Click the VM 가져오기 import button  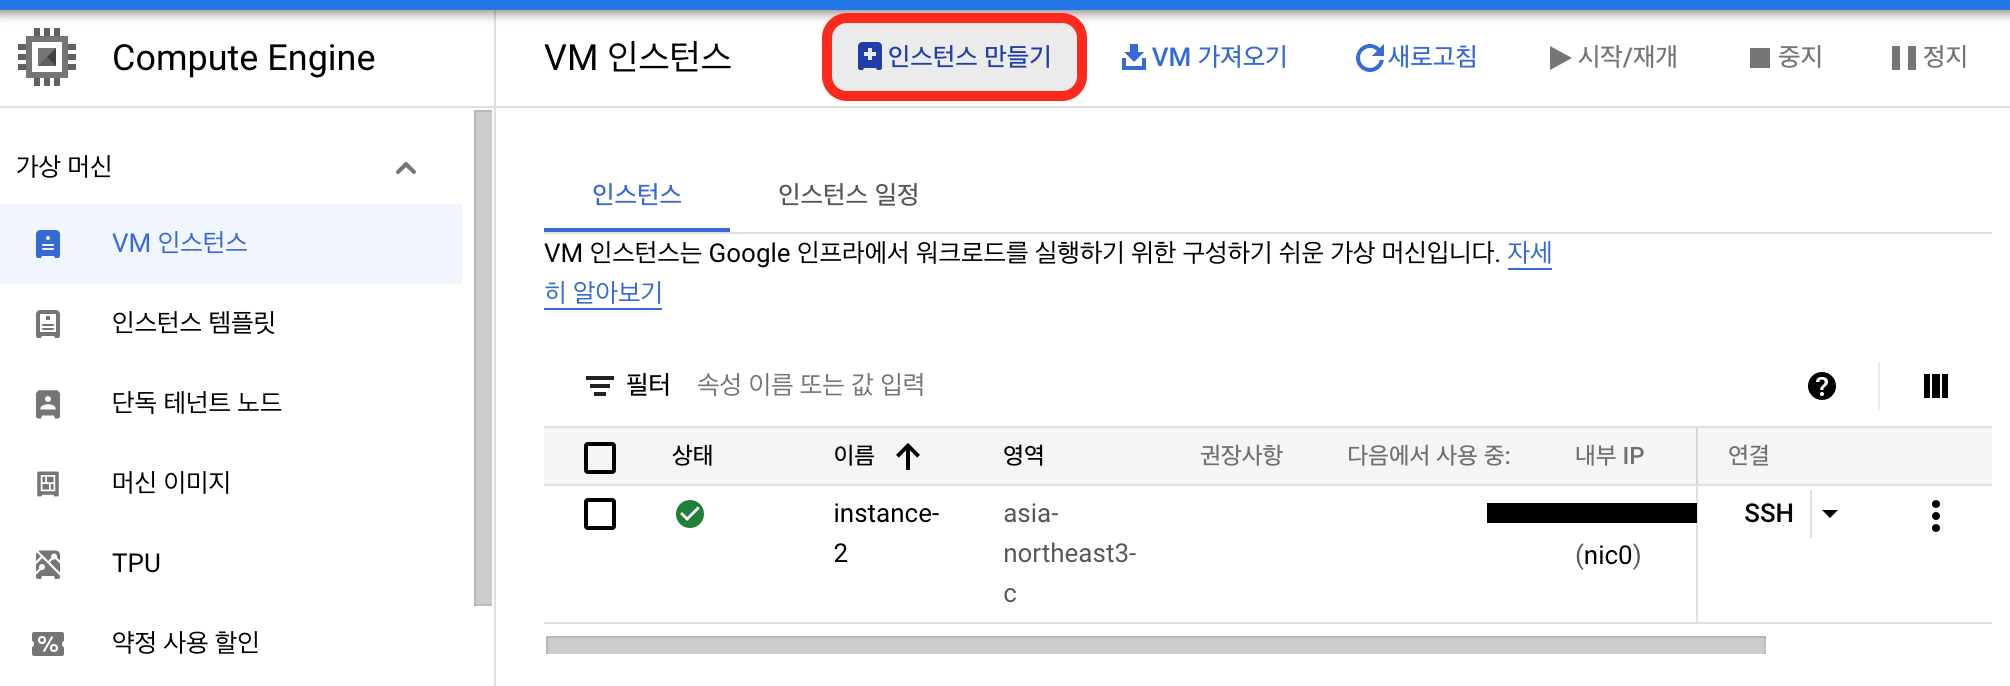(x=1204, y=57)
